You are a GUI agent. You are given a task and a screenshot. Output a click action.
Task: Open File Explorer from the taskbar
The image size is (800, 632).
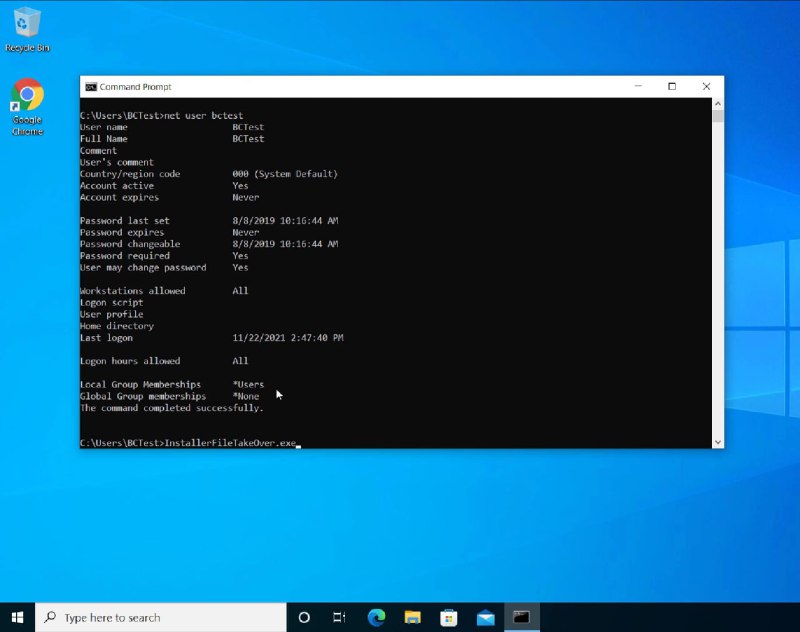[412, 618]
